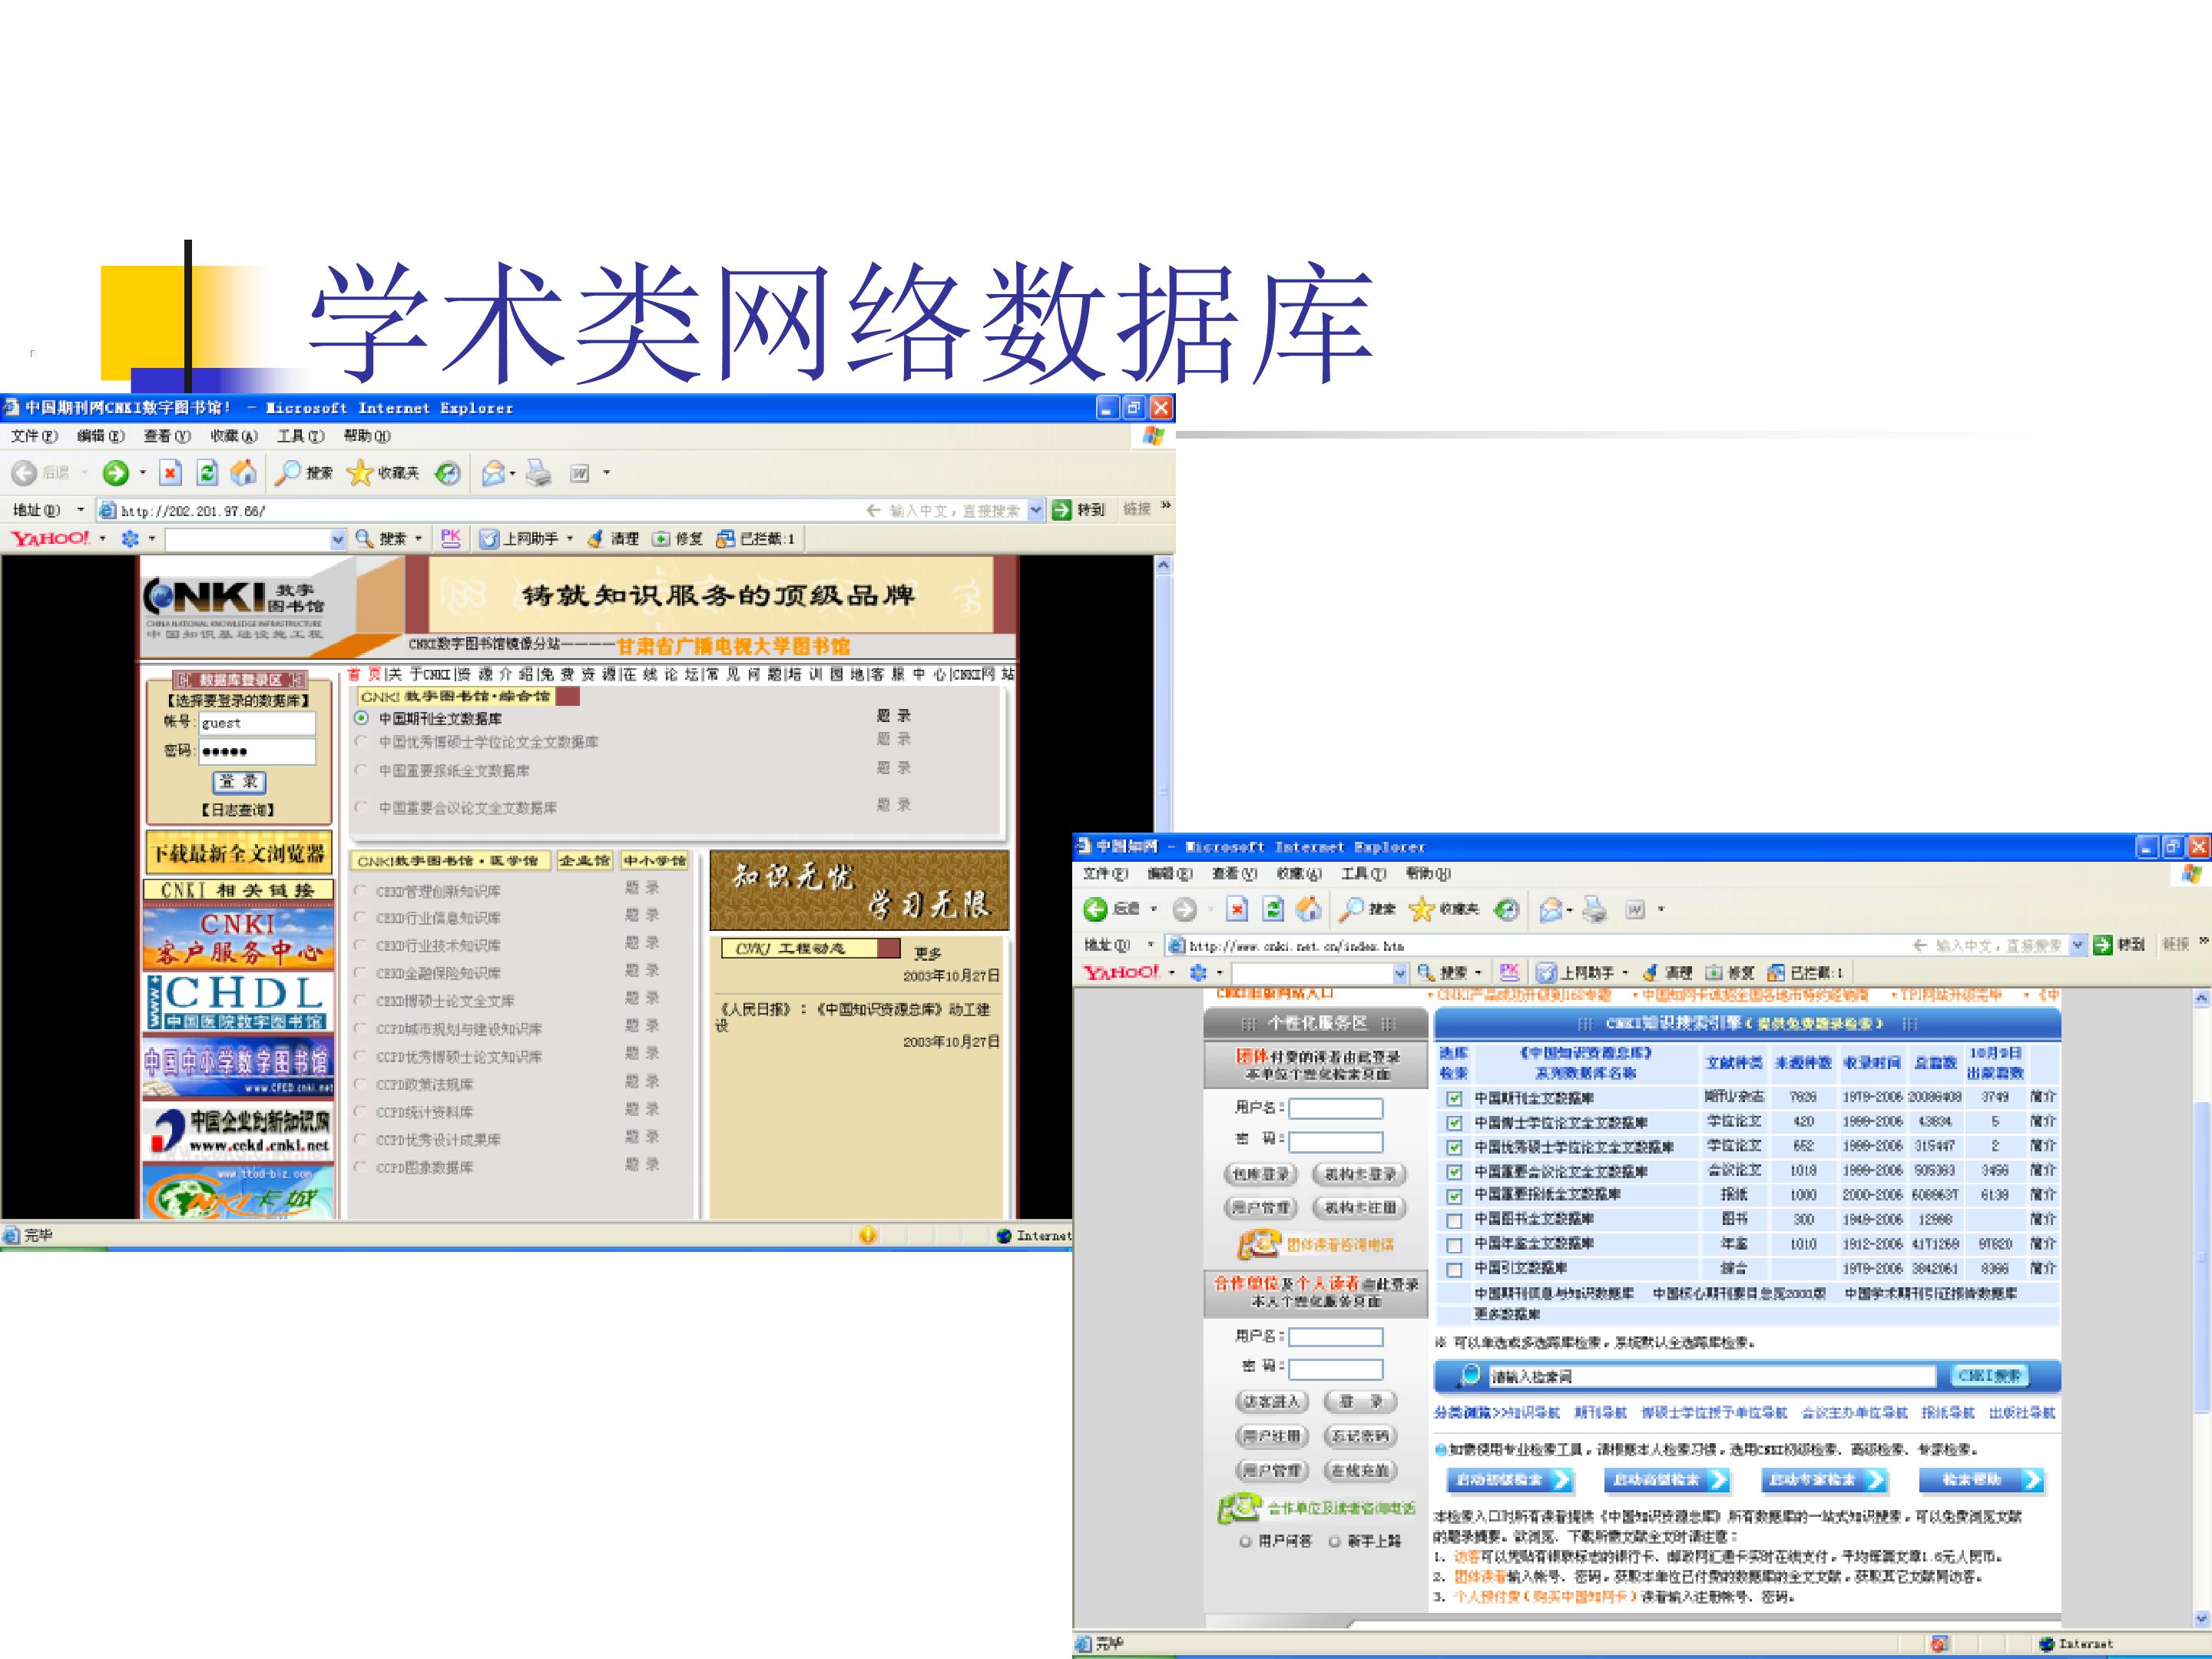Screen dimensions: 2212x1659
Task: Click the vertical scrollbar of 中国知网 window
Action: 2201,1310
